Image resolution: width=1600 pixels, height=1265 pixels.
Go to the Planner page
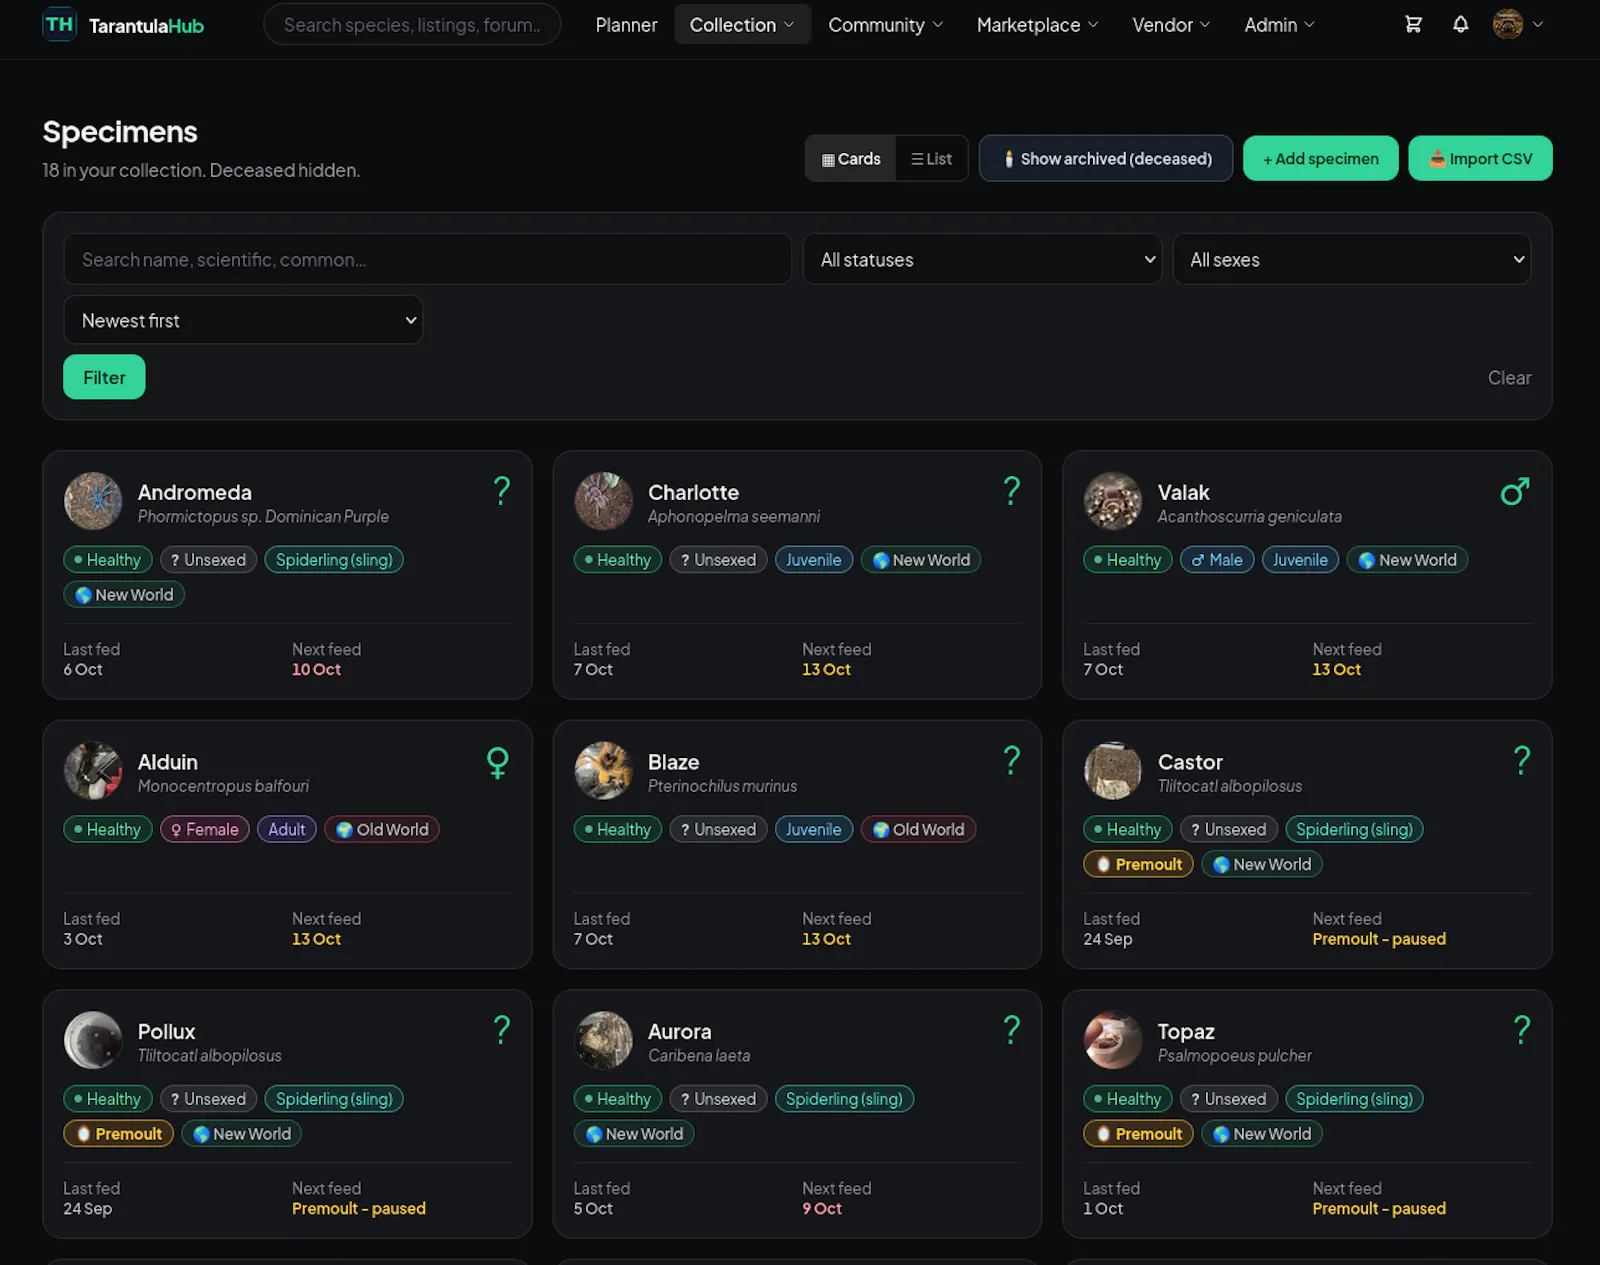(626, 25)
